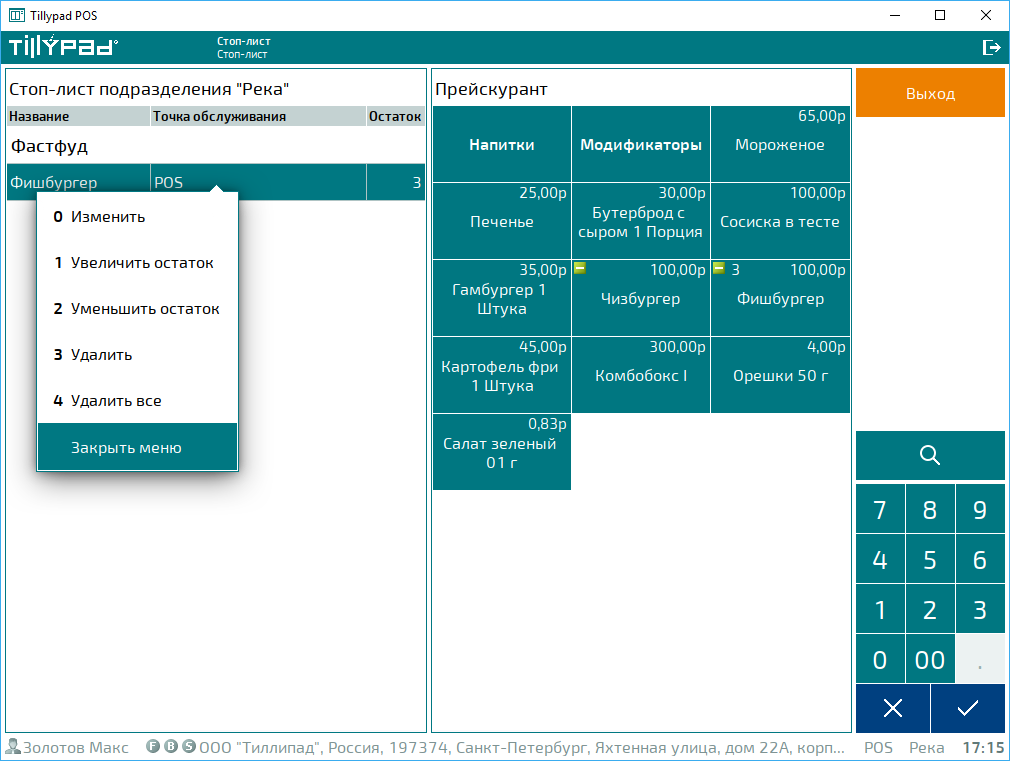Click the yellow stop-list marker on Фишбургер tile
This screenshot has height=761, width=1010.
click(x=718, y=268)
